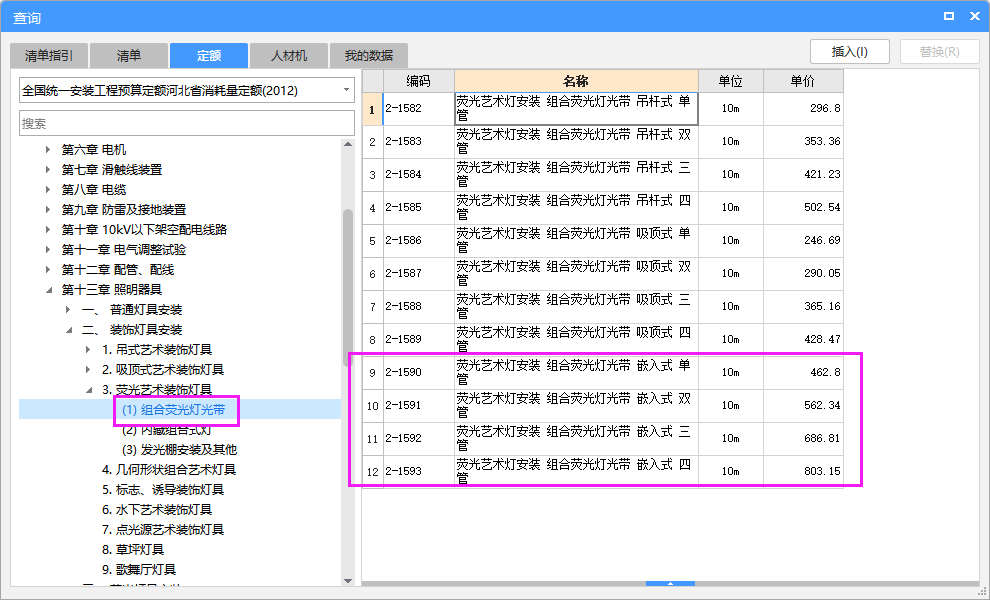
Task: Click price cell 562.34
Action: coord(803,405)
